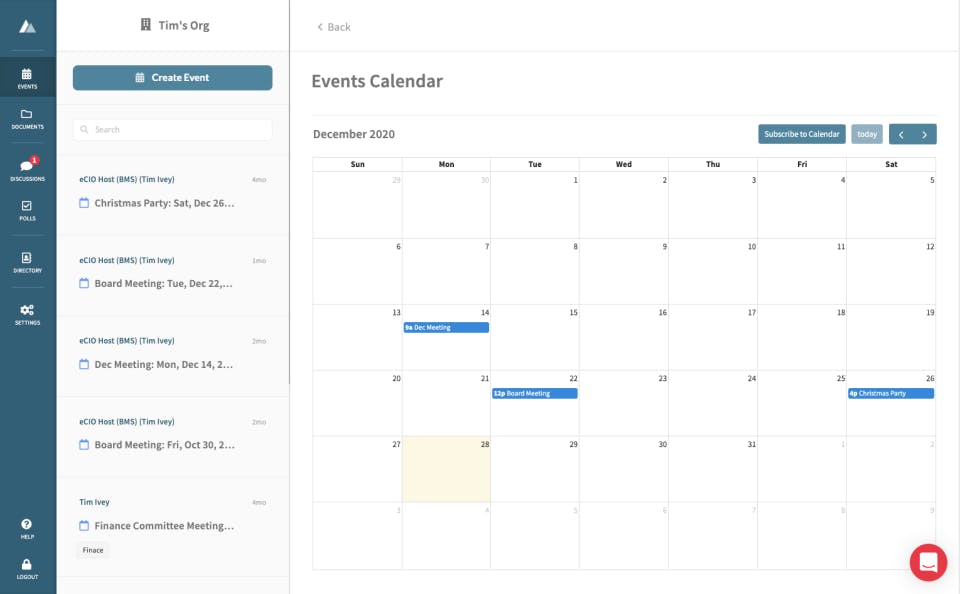
Task: Go to previous month in calendar
Action: click(x=901, y=134)
